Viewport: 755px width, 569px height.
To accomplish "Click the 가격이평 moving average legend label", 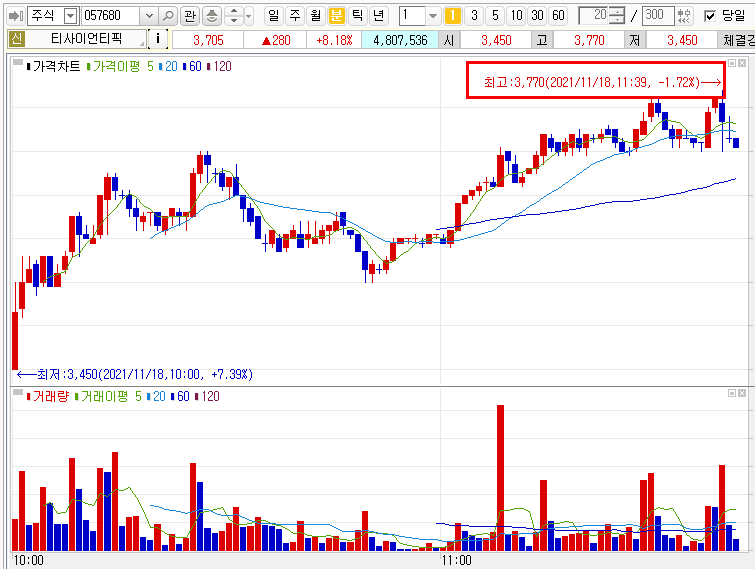I will (x=116, y=66).
